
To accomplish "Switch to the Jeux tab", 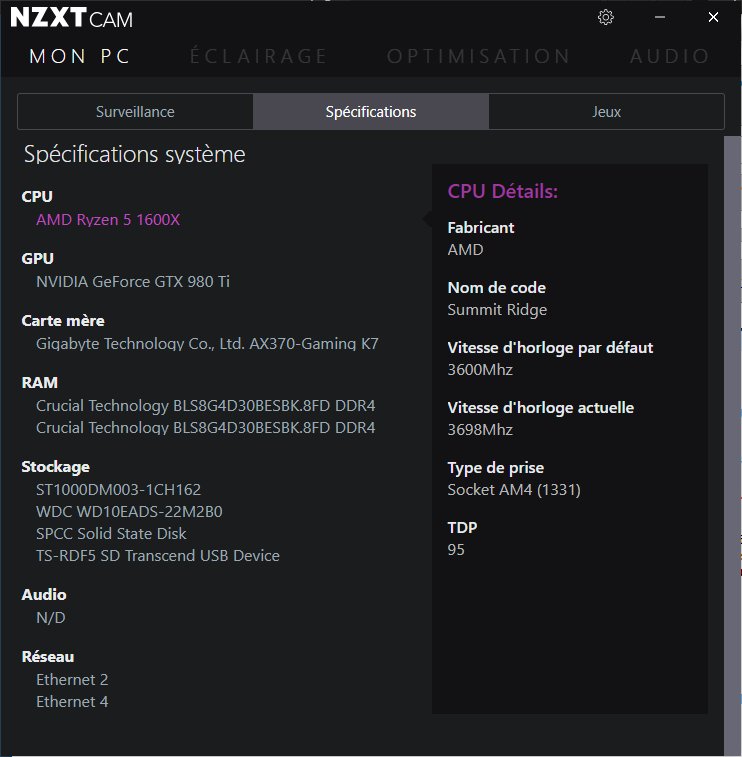I will coord(606,112).
